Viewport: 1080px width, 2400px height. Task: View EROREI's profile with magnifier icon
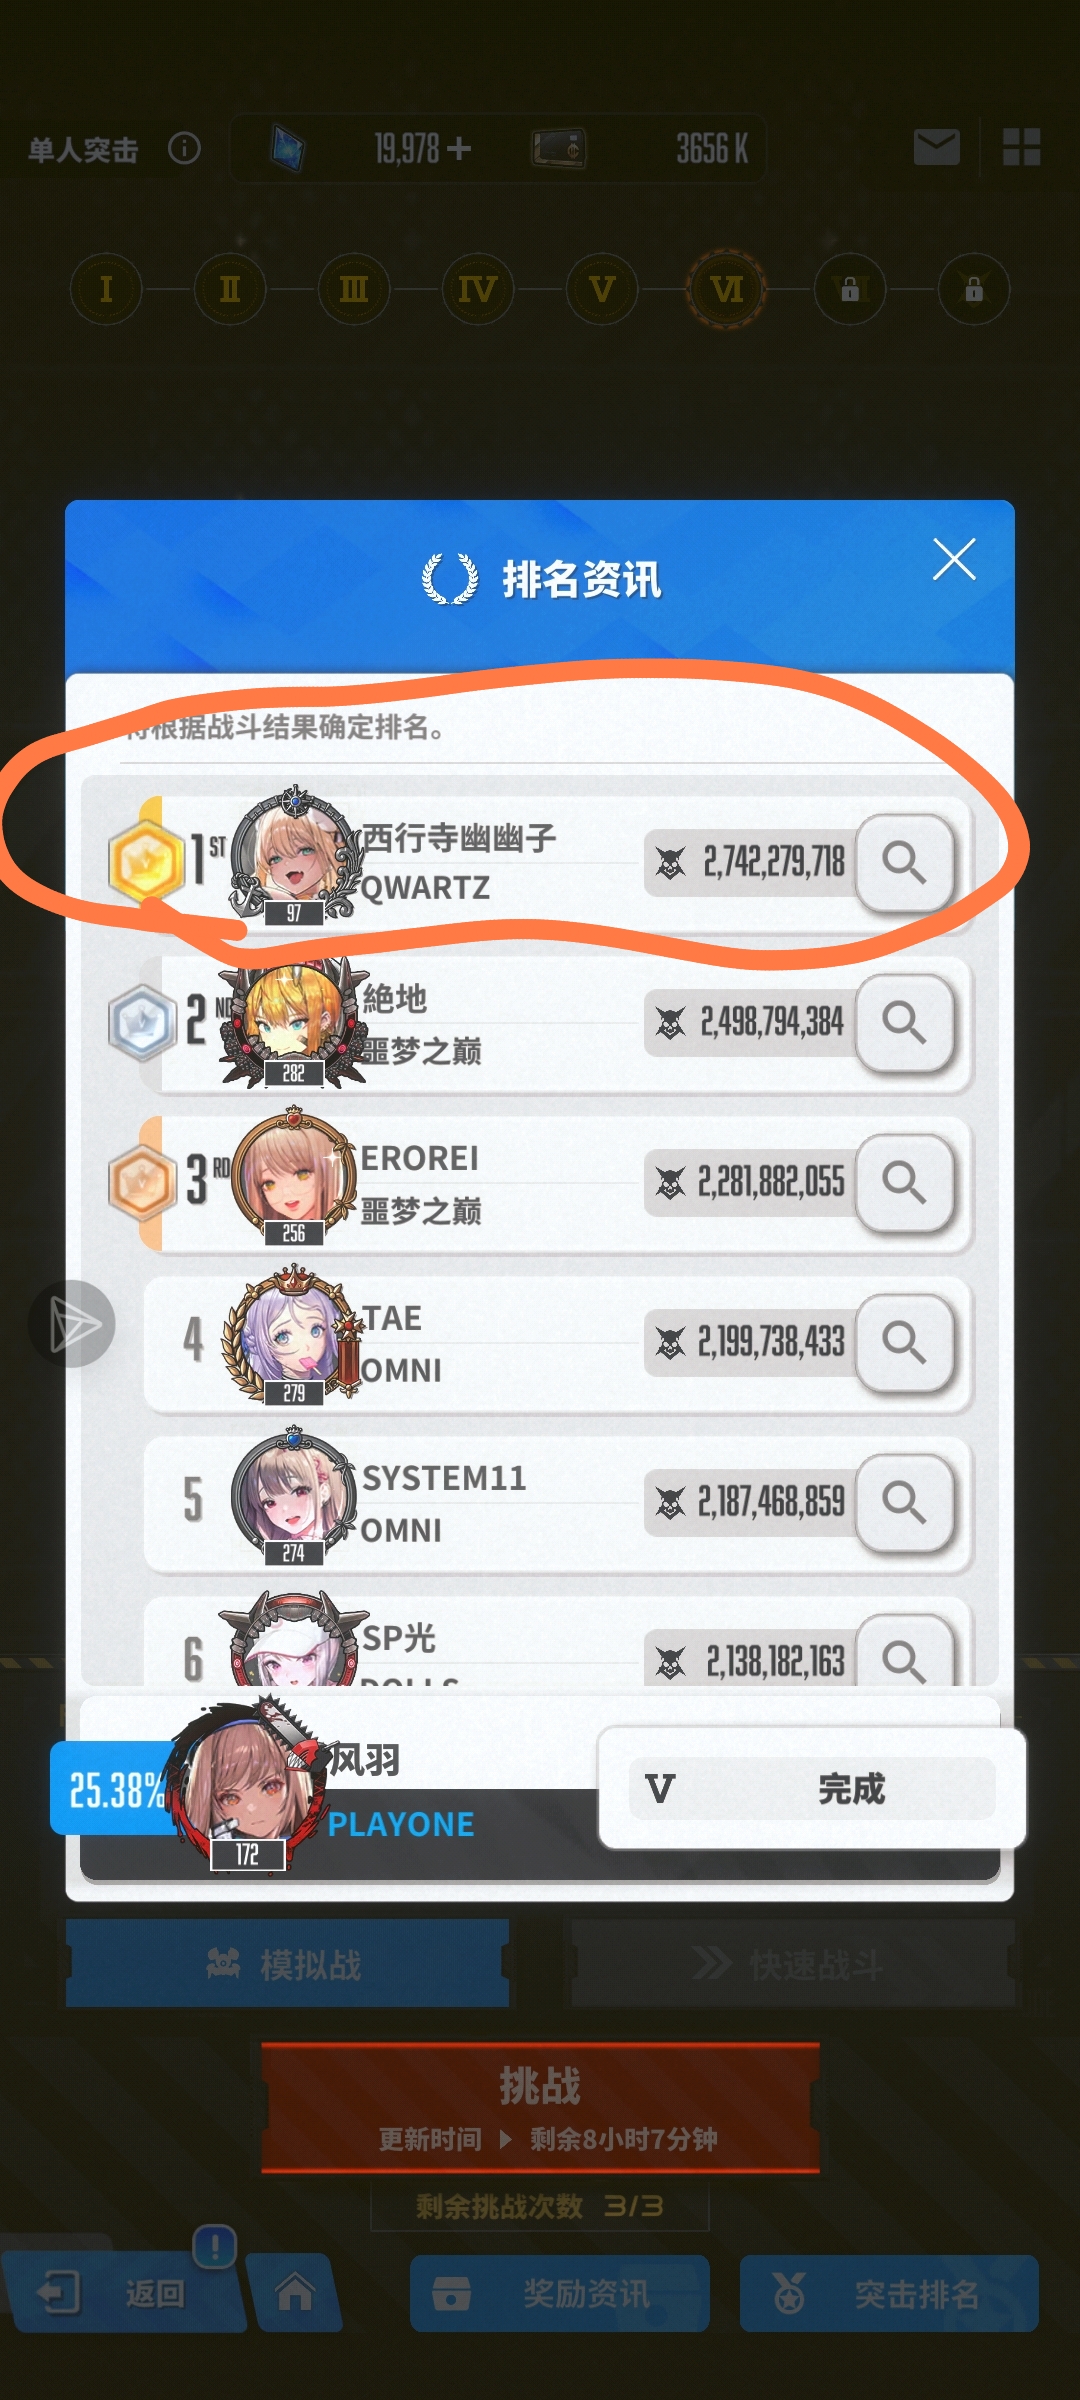[904, 1182]
